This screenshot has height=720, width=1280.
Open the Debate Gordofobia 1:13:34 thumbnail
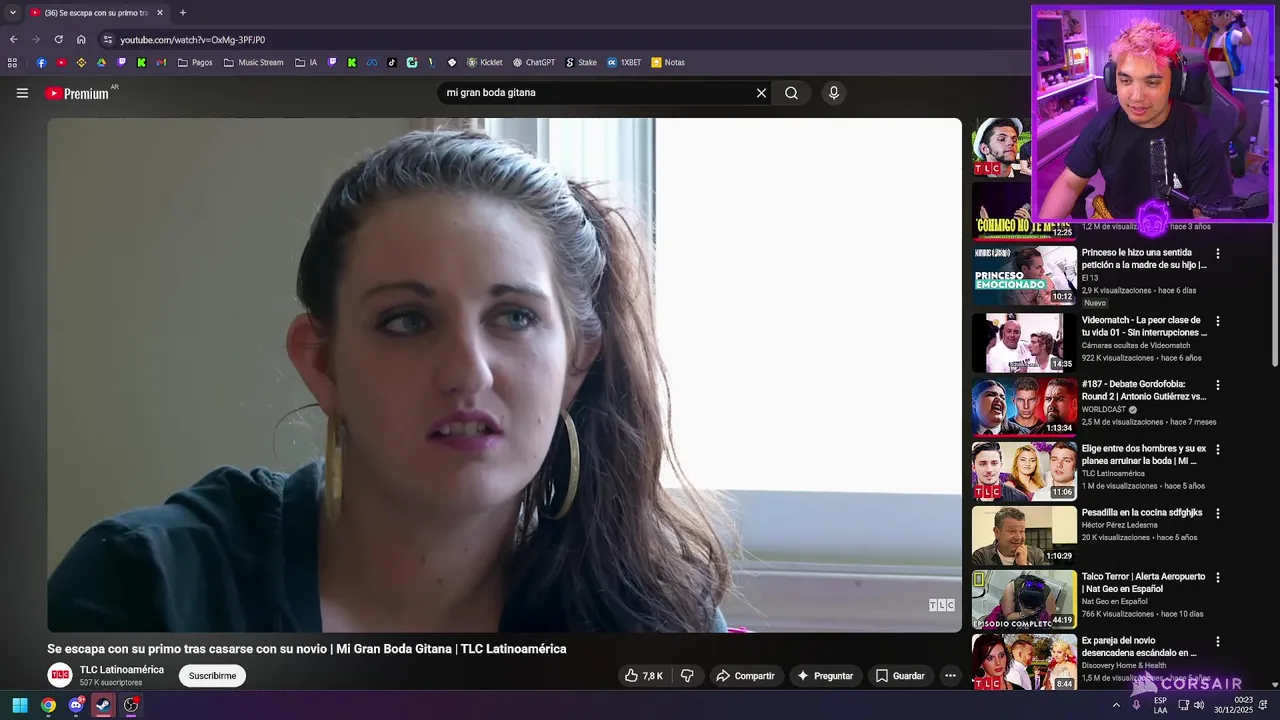[x=1024, y=407]
